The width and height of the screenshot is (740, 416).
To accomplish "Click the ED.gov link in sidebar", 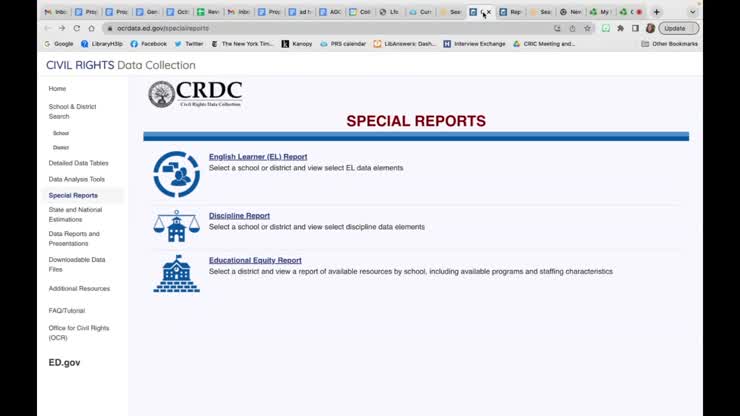I will 64,363.
